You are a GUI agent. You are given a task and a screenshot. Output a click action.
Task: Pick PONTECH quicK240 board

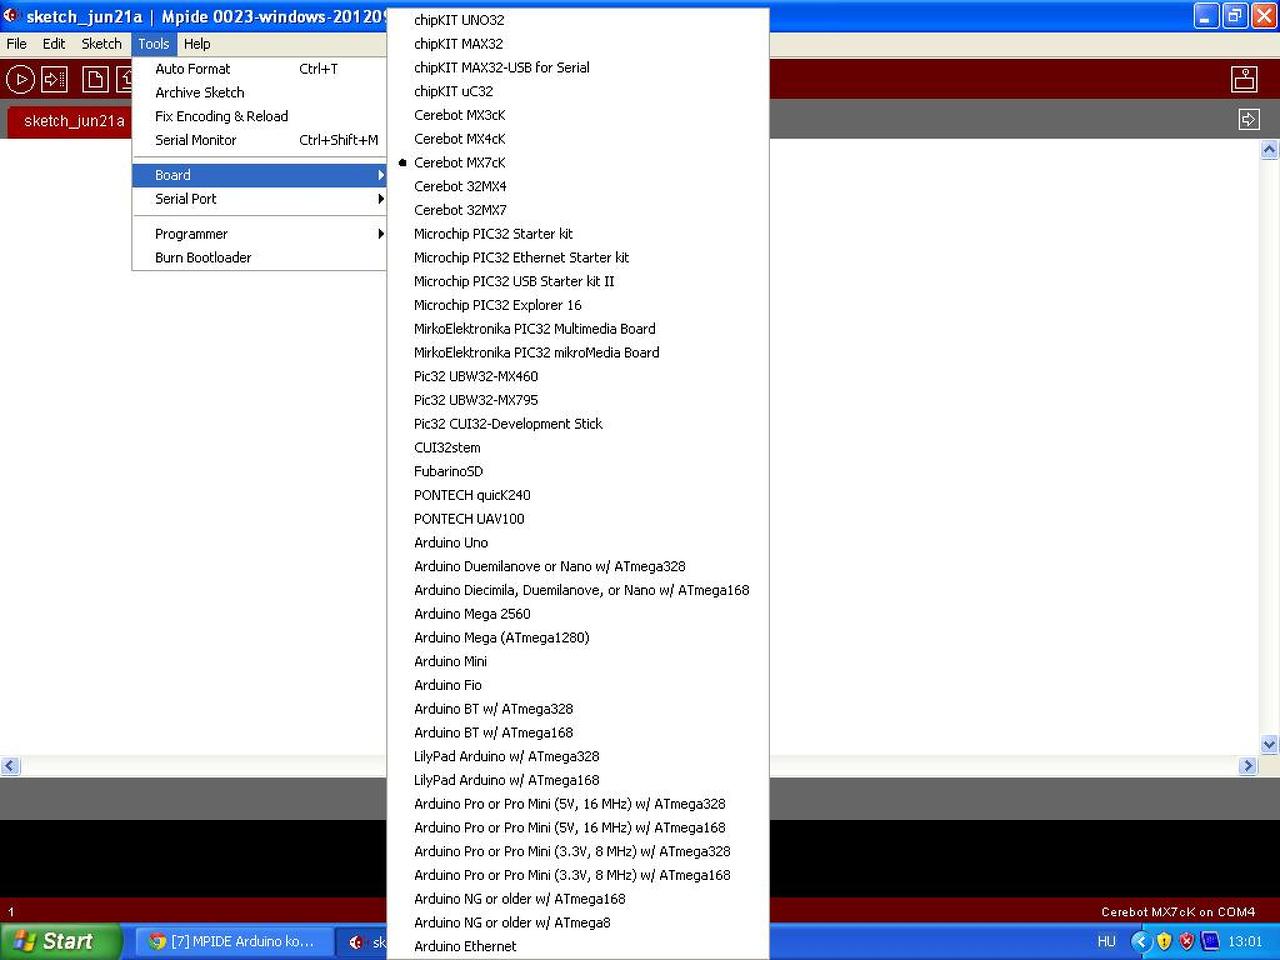tap(578, 495)
